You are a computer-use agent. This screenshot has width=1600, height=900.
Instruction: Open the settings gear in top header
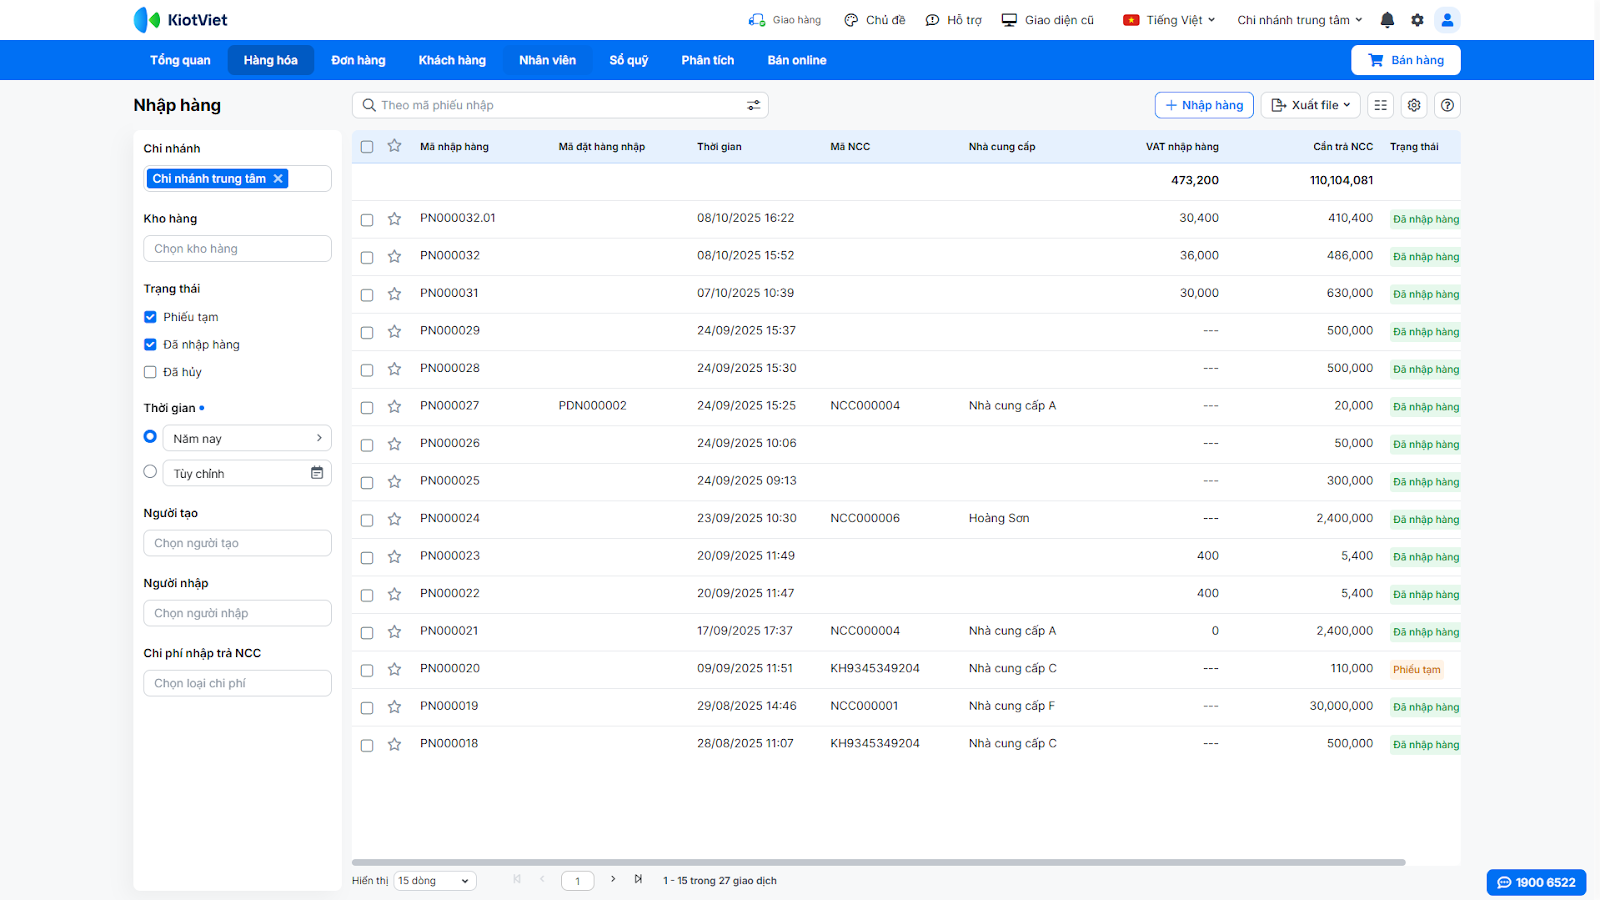tap(1417, 20)
